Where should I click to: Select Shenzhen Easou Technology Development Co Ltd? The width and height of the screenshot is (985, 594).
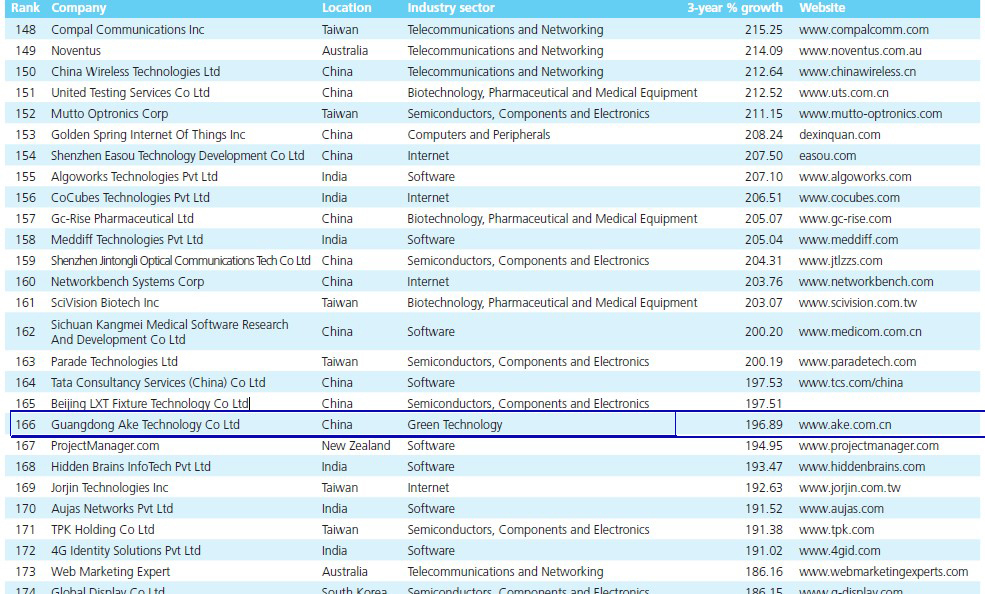[178, 156]
